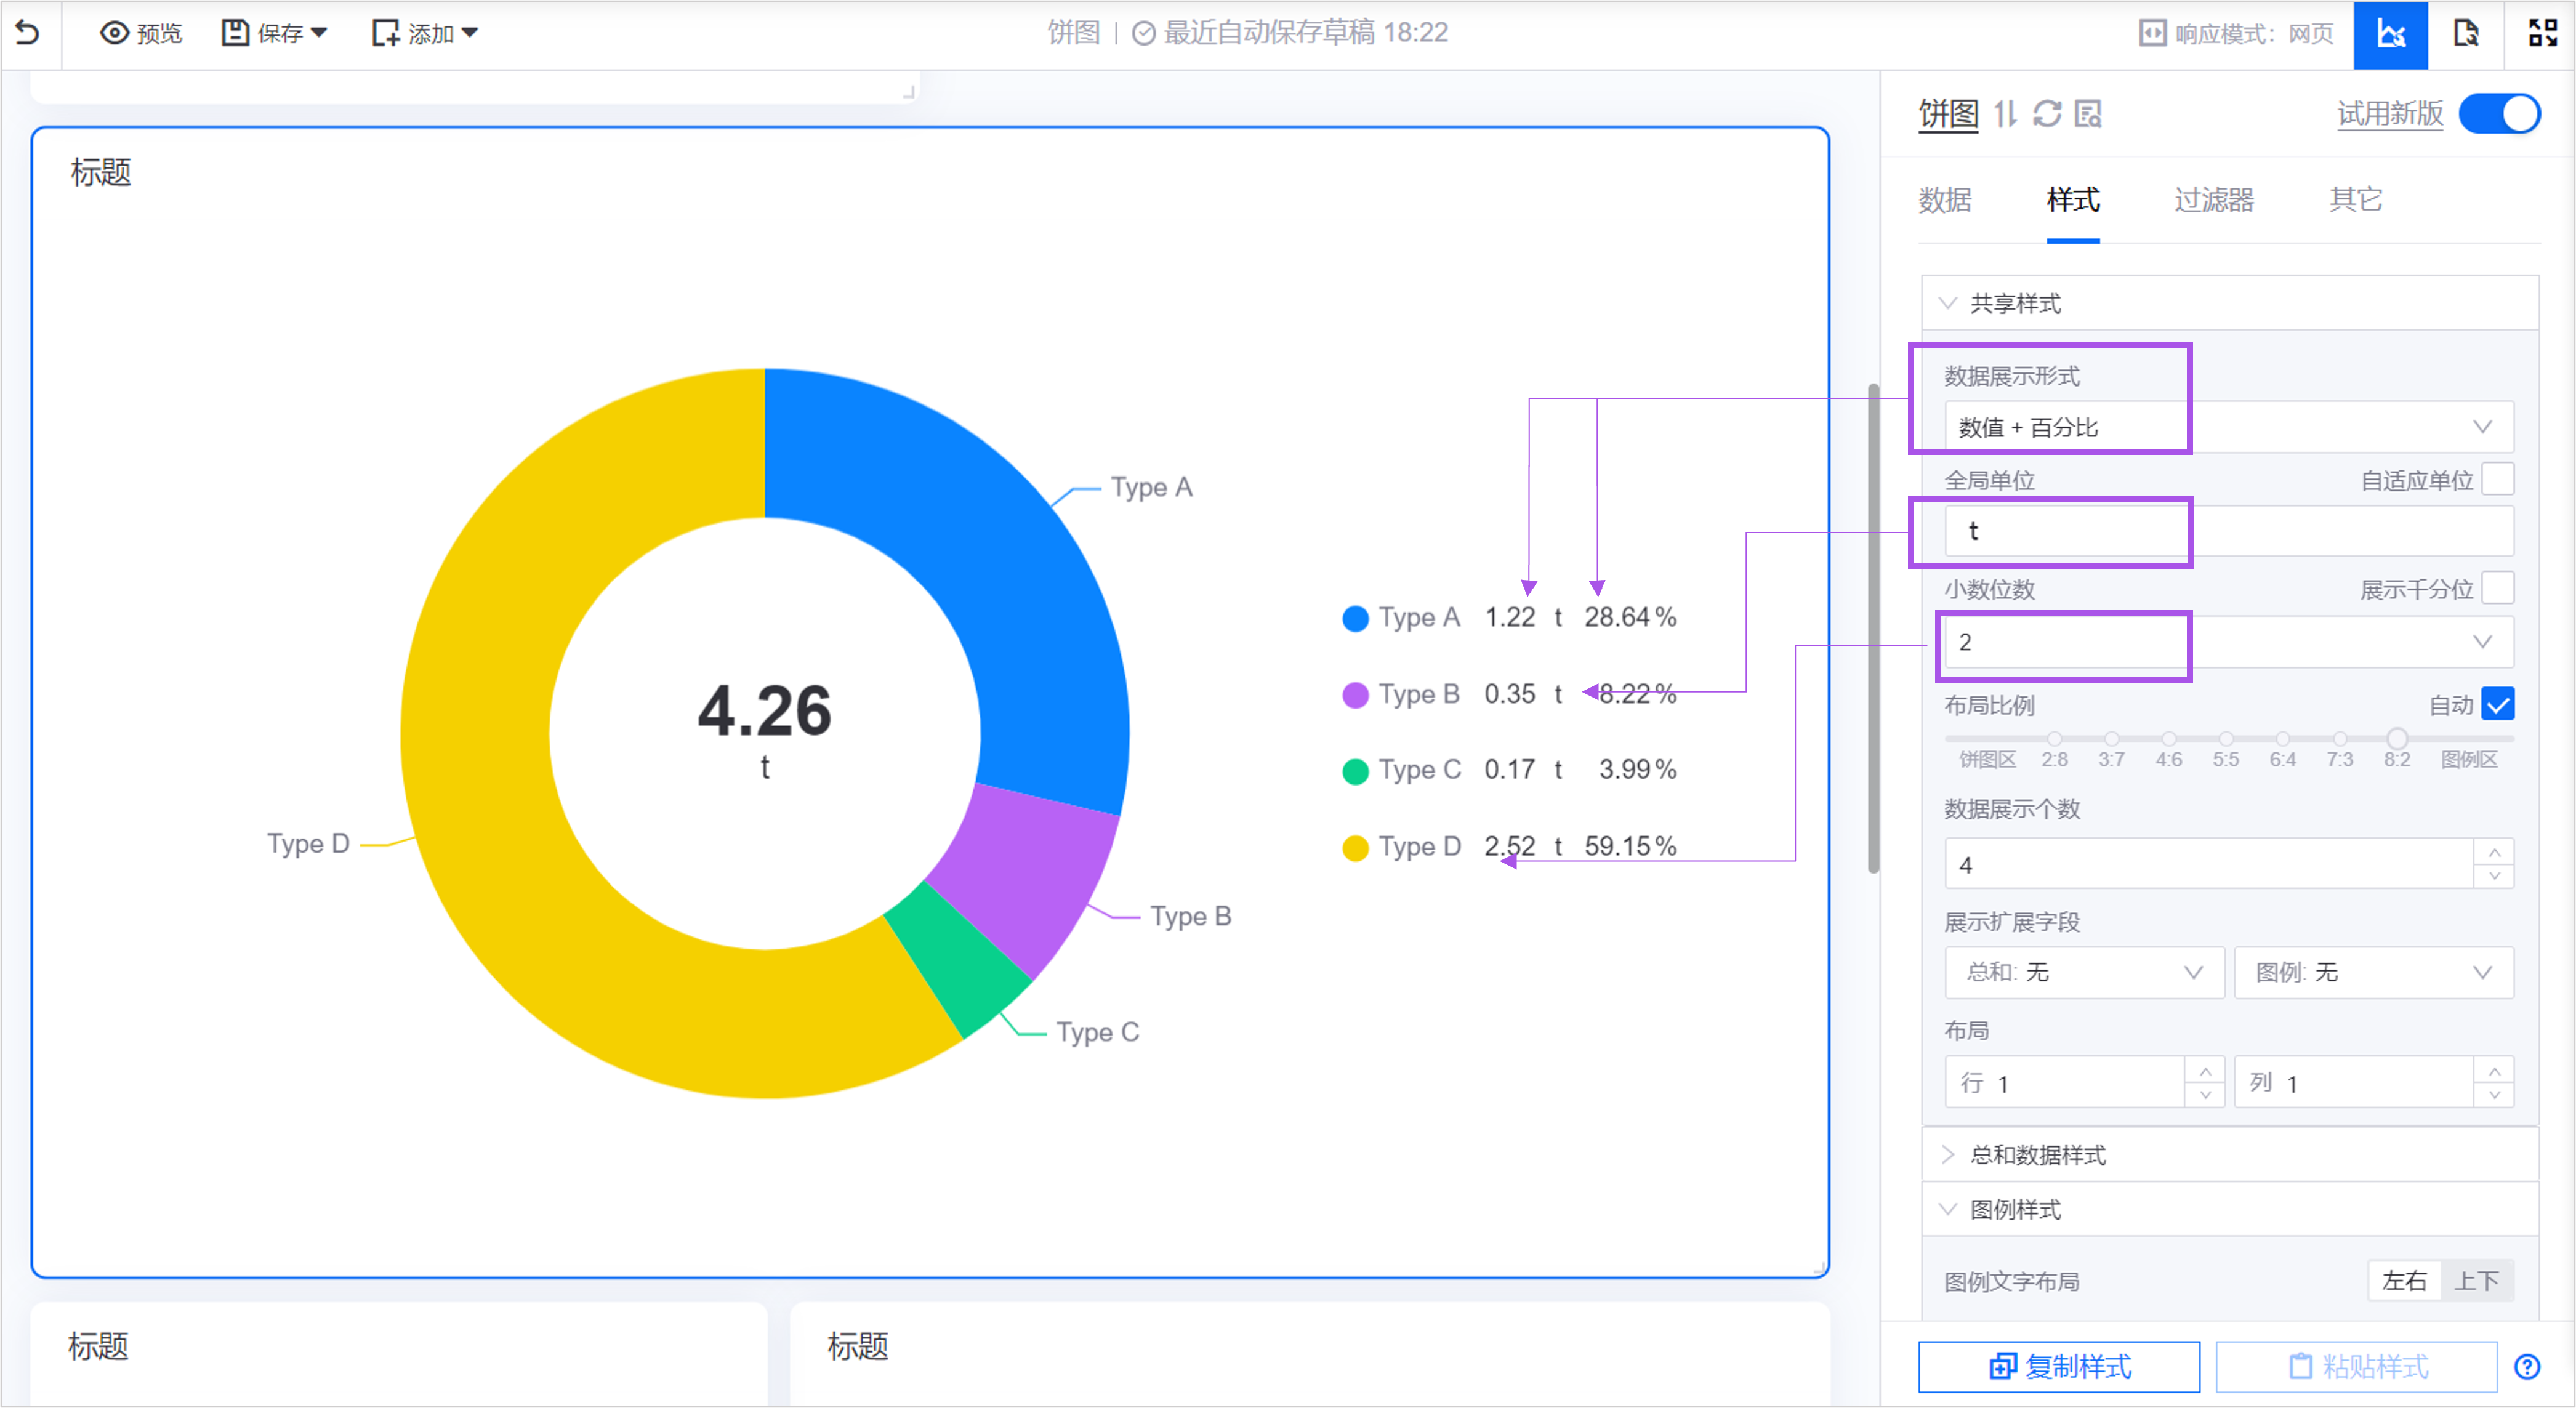Click the preview eye icon
Screen dimensions: 2576x1408
tap(115, 33)
